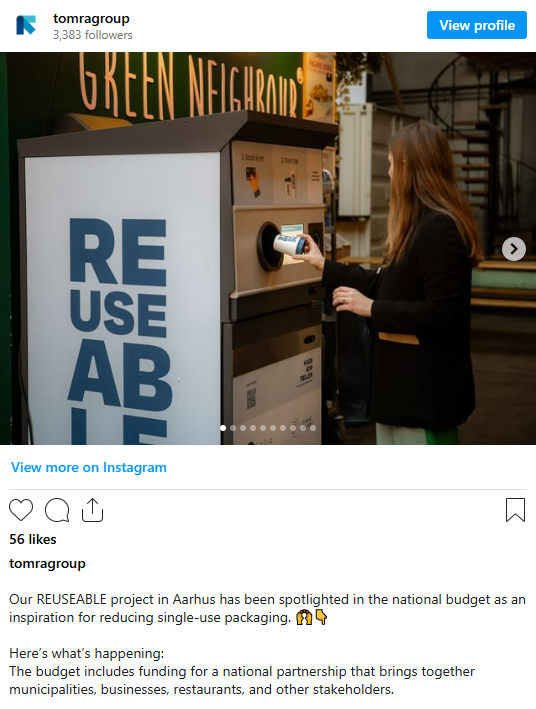Jump to the third carousel dot

(243, 428)
